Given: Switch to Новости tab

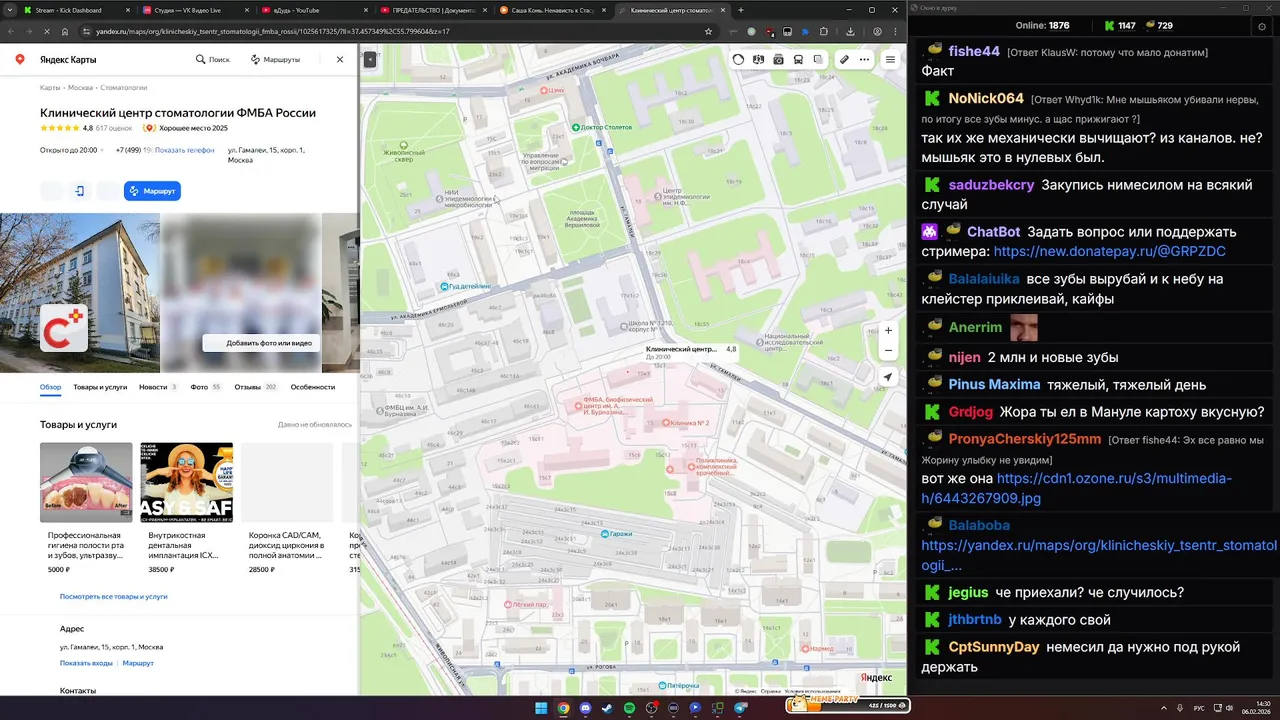Looking at the screenshot, I should 158,386.
